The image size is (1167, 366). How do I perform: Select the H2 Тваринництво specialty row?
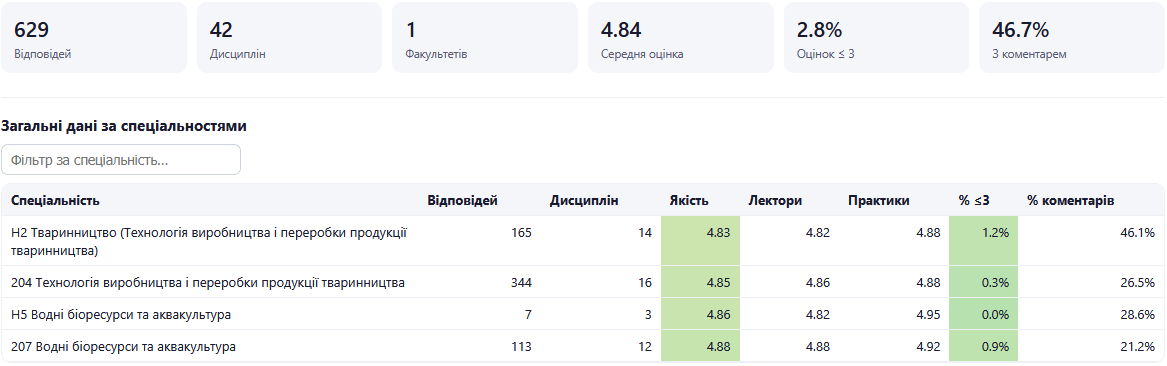point(583,241)
